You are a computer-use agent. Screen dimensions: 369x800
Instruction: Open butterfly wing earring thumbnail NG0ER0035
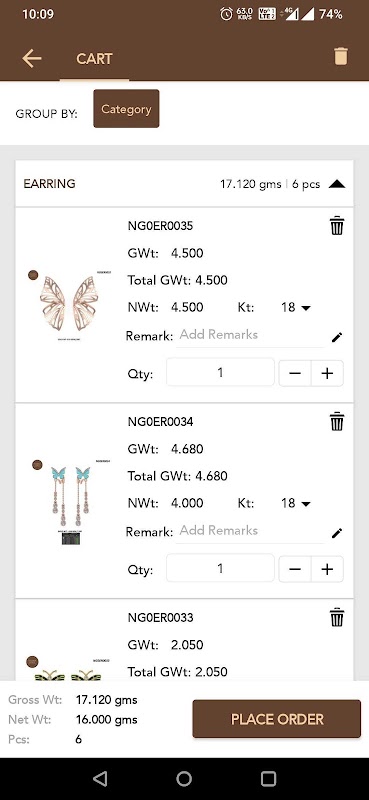point(69,305)
